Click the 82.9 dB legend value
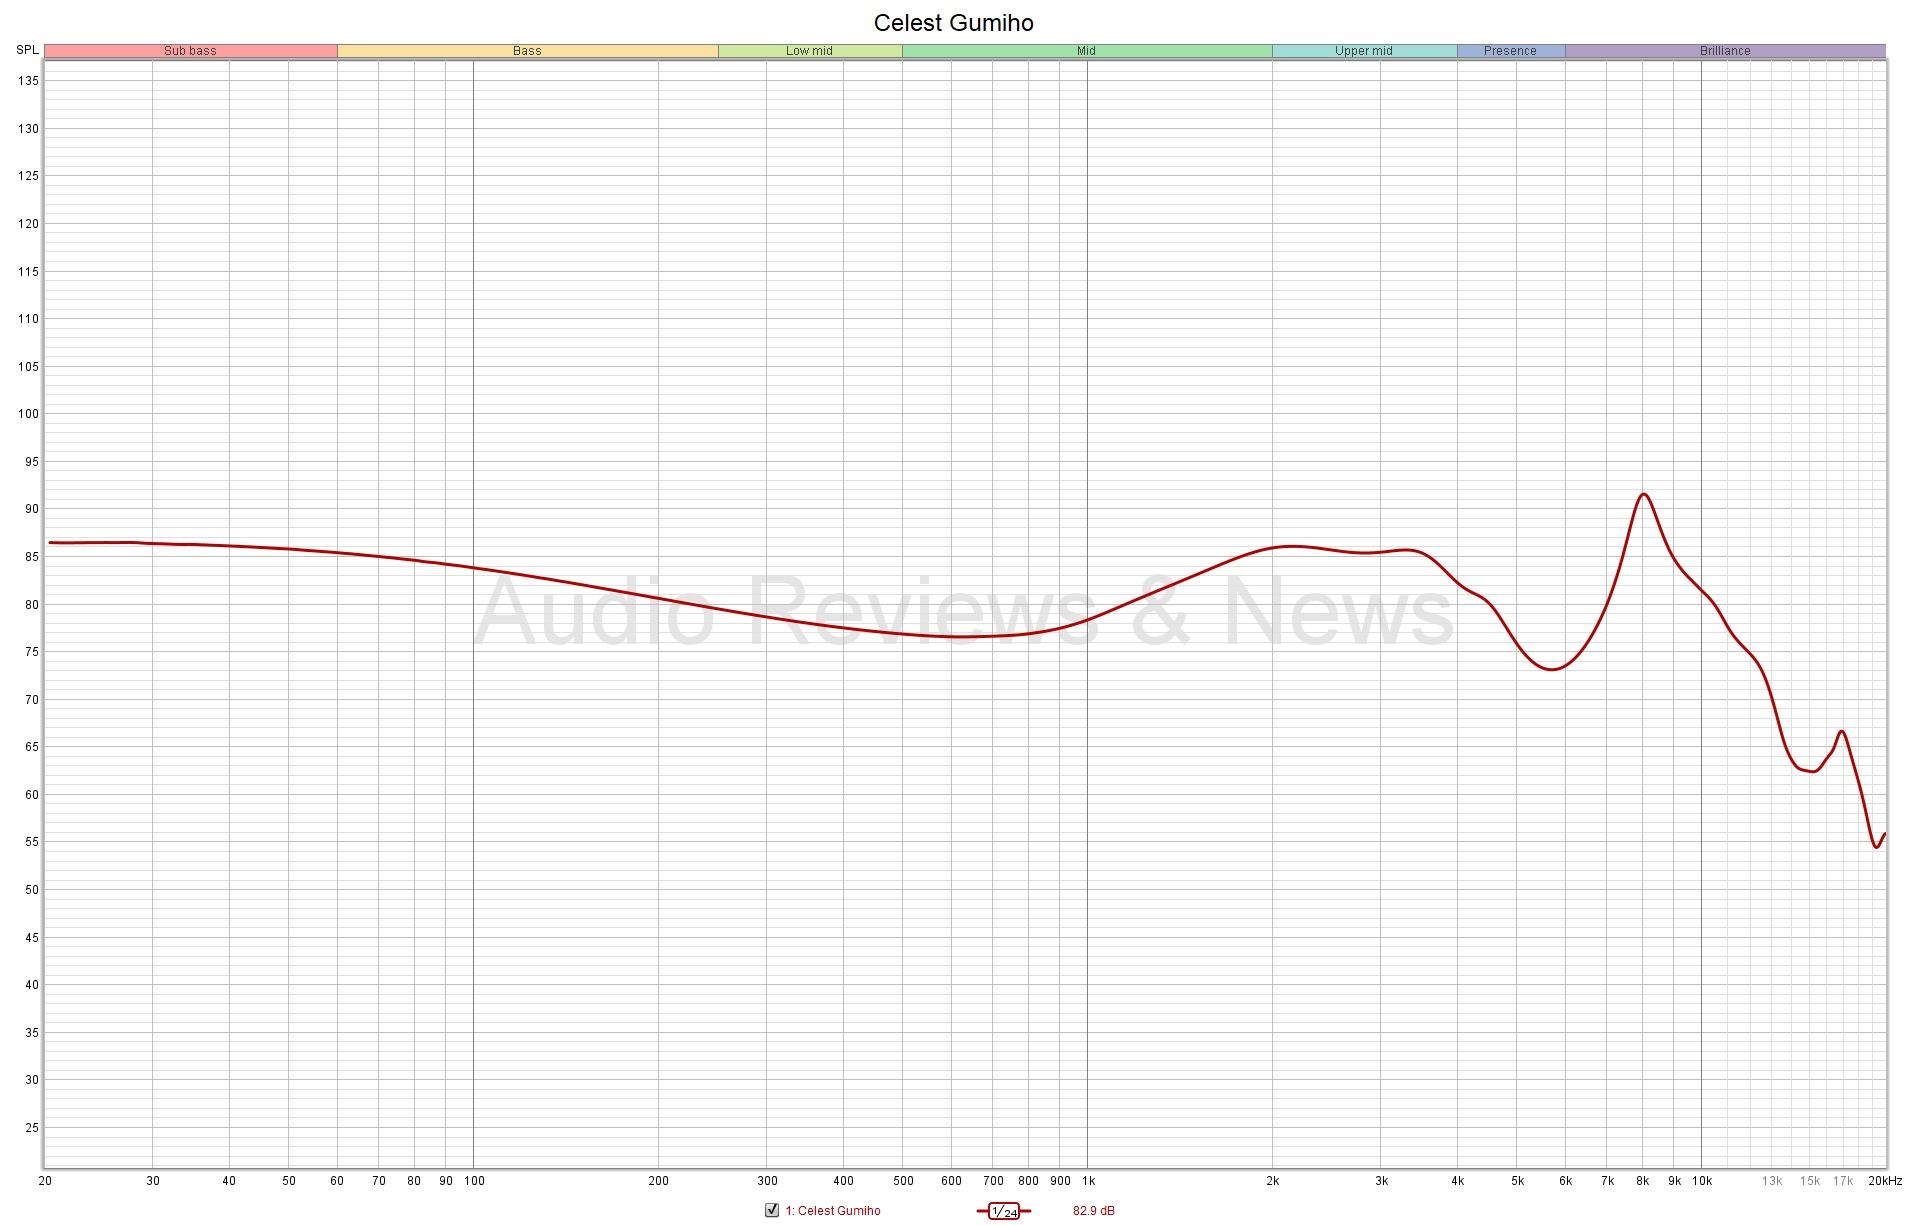Viewport: 1908px width, 1225px height. pyautogui.click(x=1093, y=1211)
